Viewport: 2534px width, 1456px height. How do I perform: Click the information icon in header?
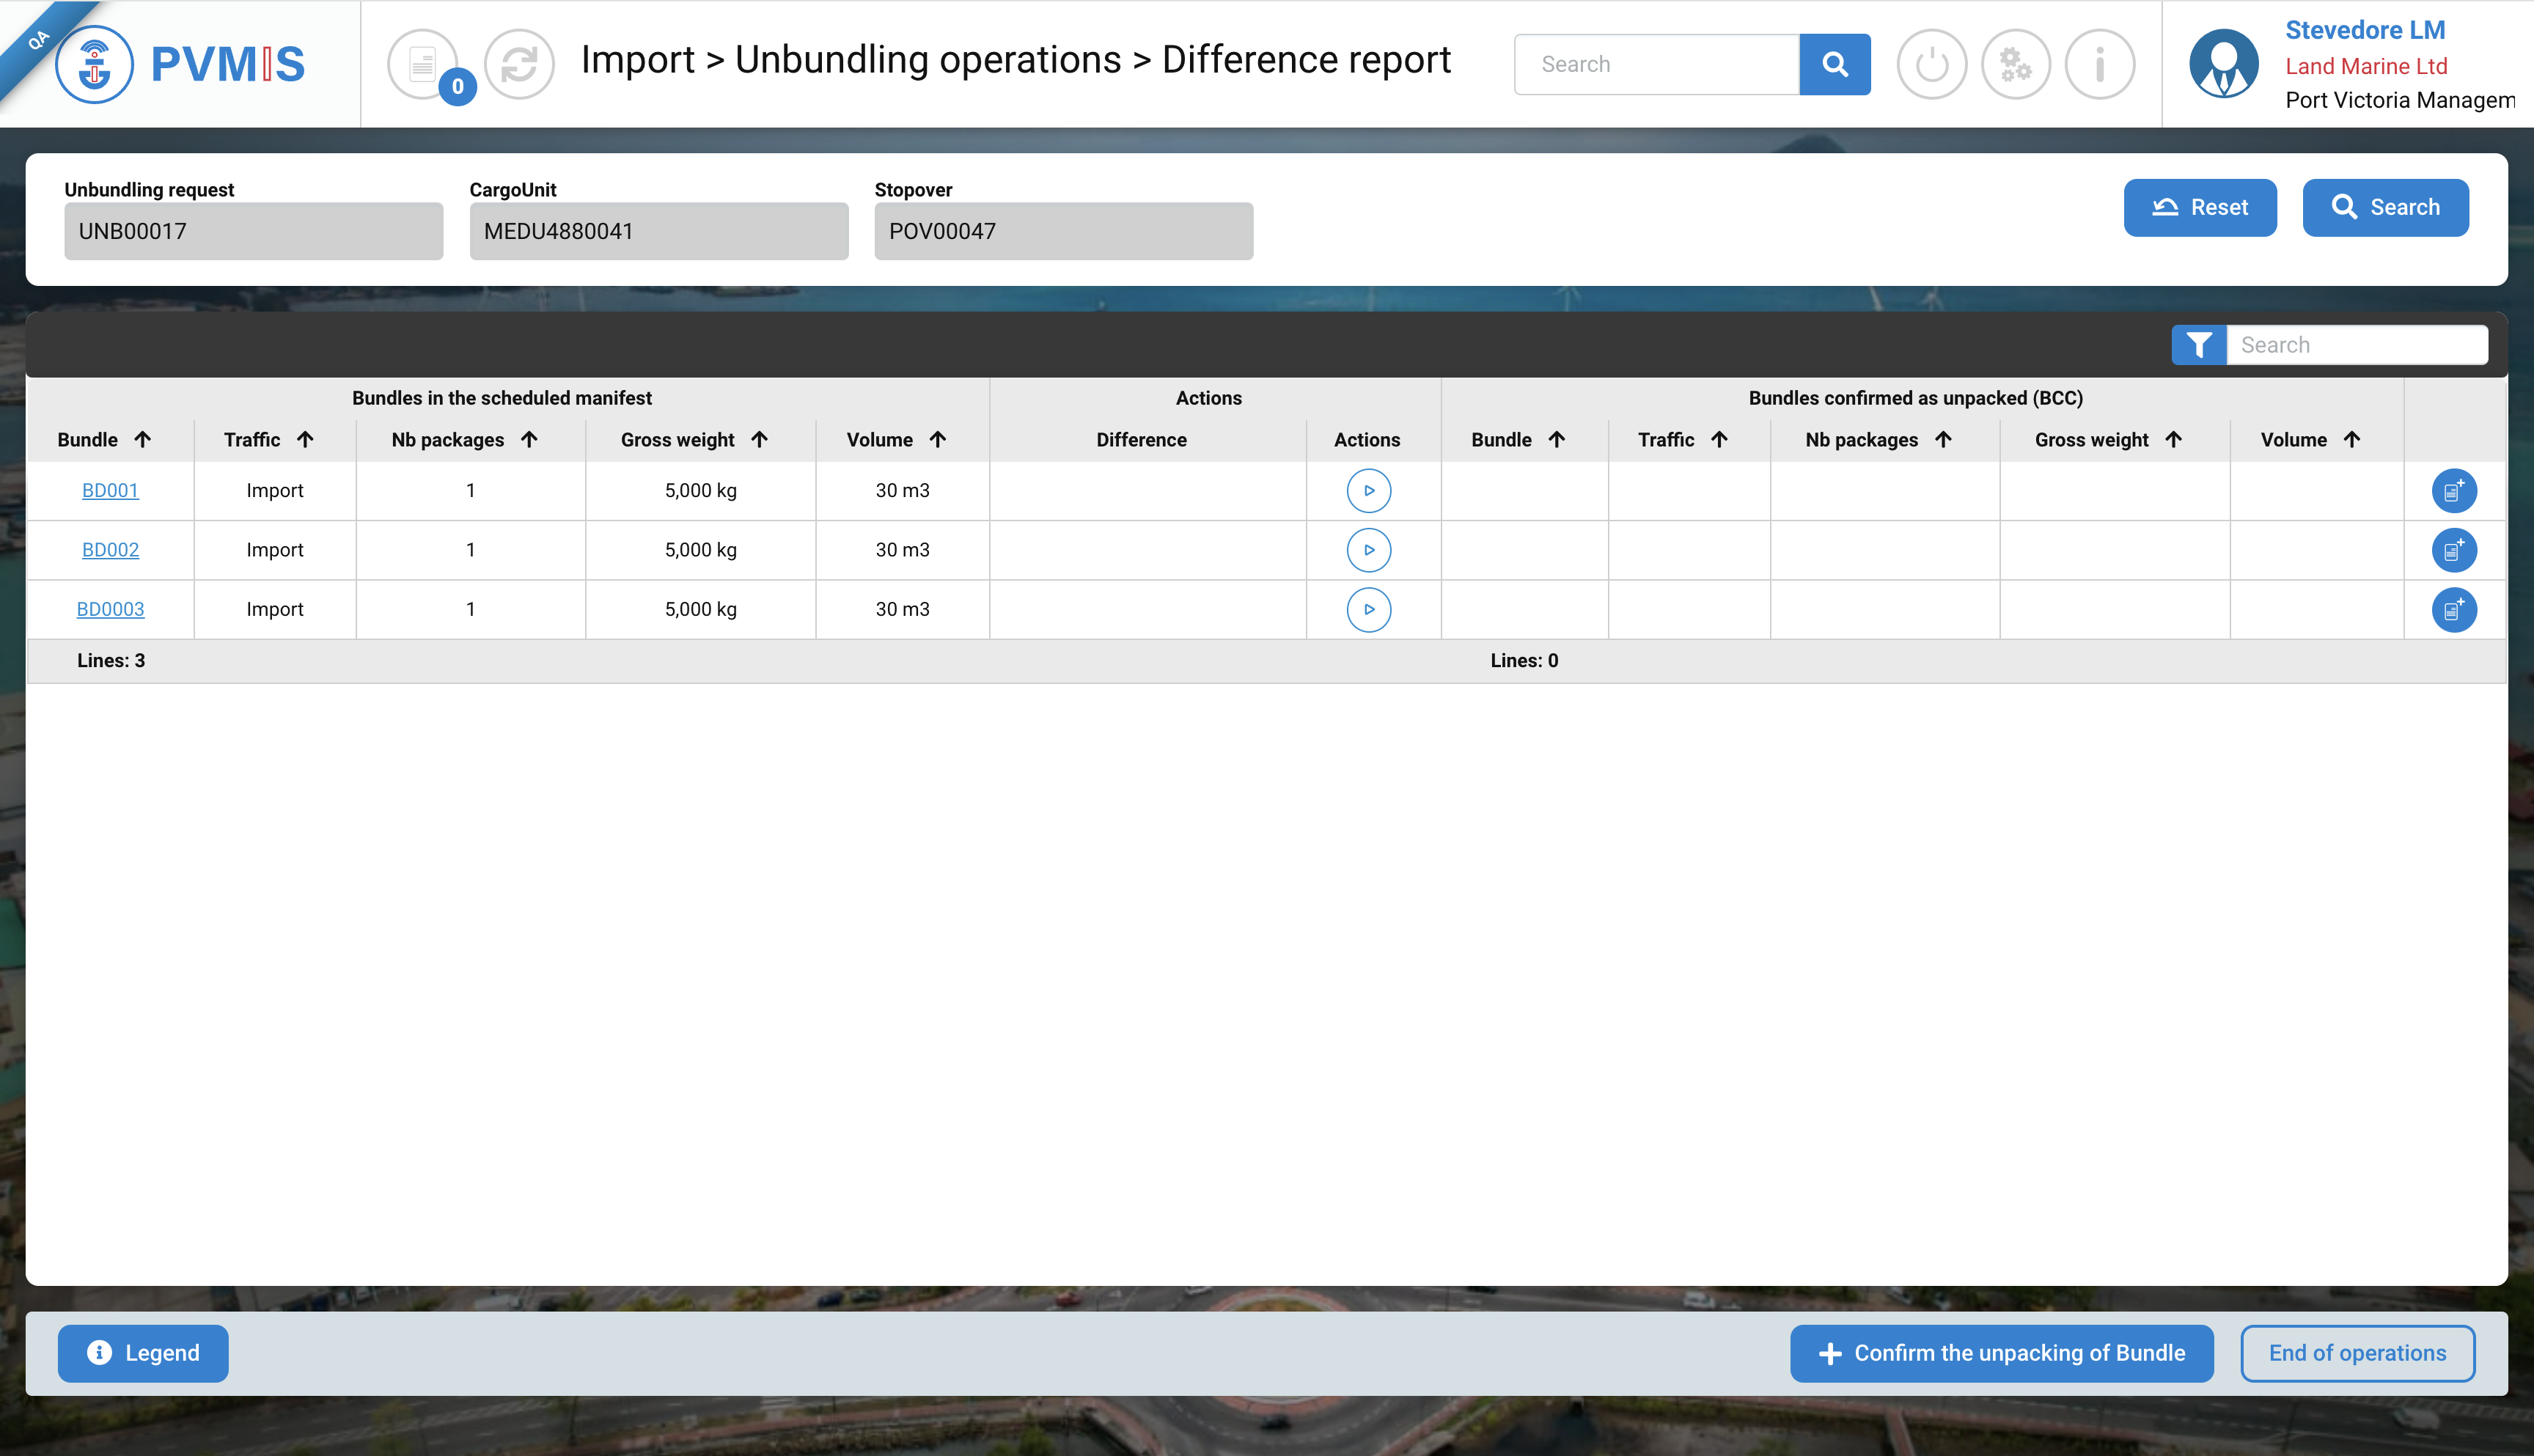pyautogui.click(x=2099, y=64)
